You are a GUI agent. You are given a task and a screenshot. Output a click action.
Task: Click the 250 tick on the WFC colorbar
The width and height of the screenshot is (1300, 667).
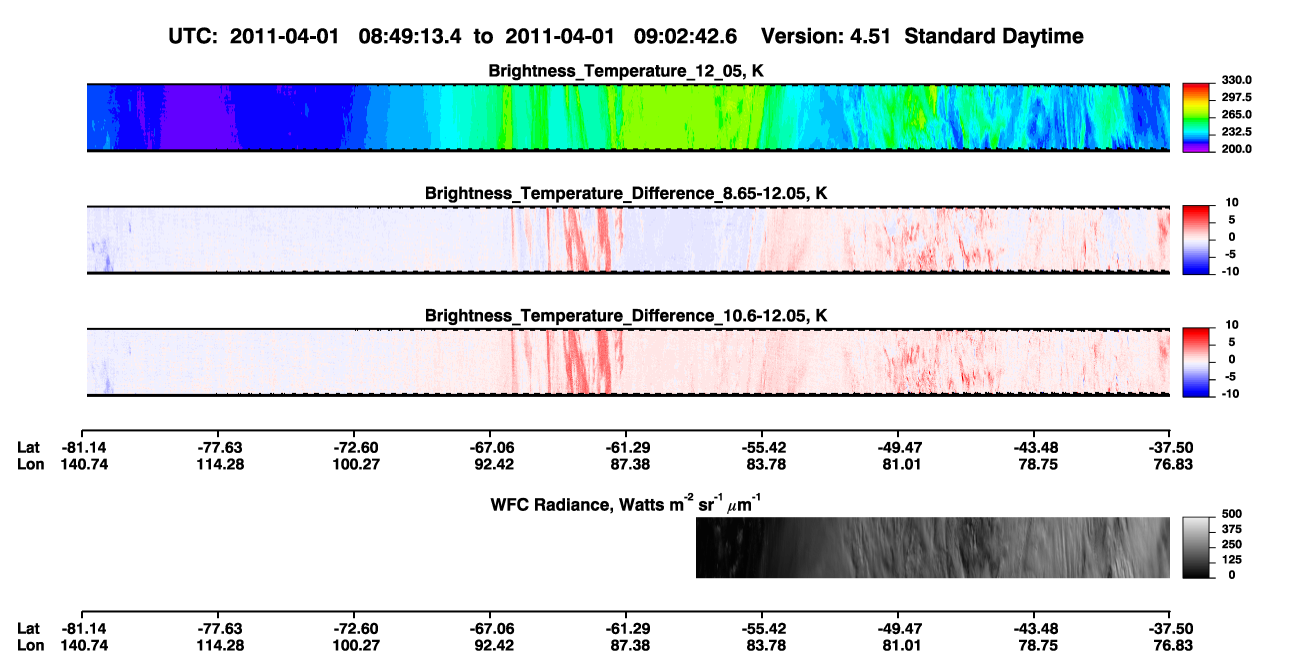click(x=1230, y=544)
